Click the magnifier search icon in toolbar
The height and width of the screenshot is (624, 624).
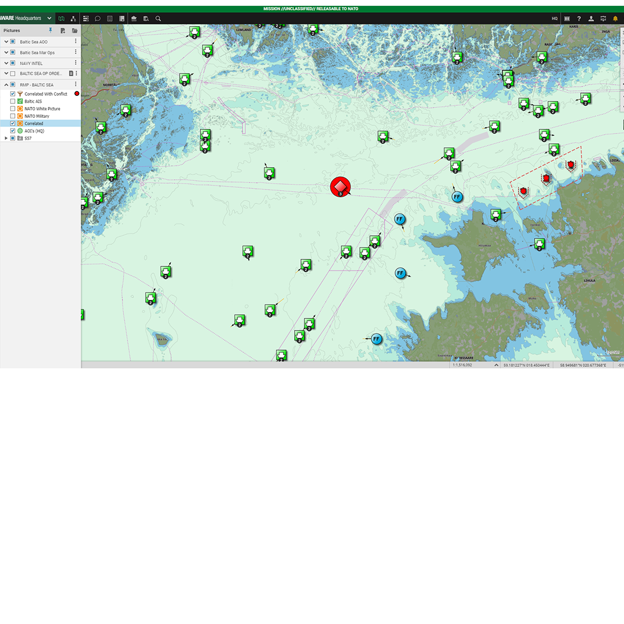pos(158,18)
